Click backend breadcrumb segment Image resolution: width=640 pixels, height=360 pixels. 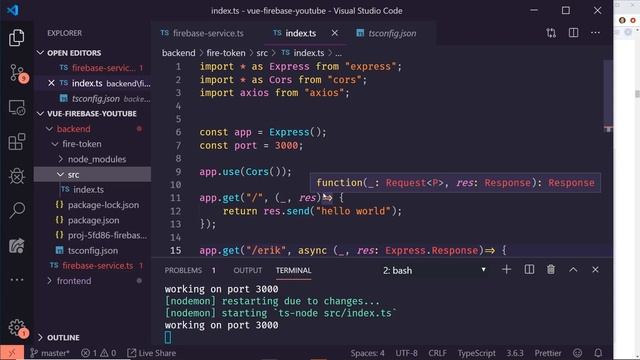tap(178, 53)
